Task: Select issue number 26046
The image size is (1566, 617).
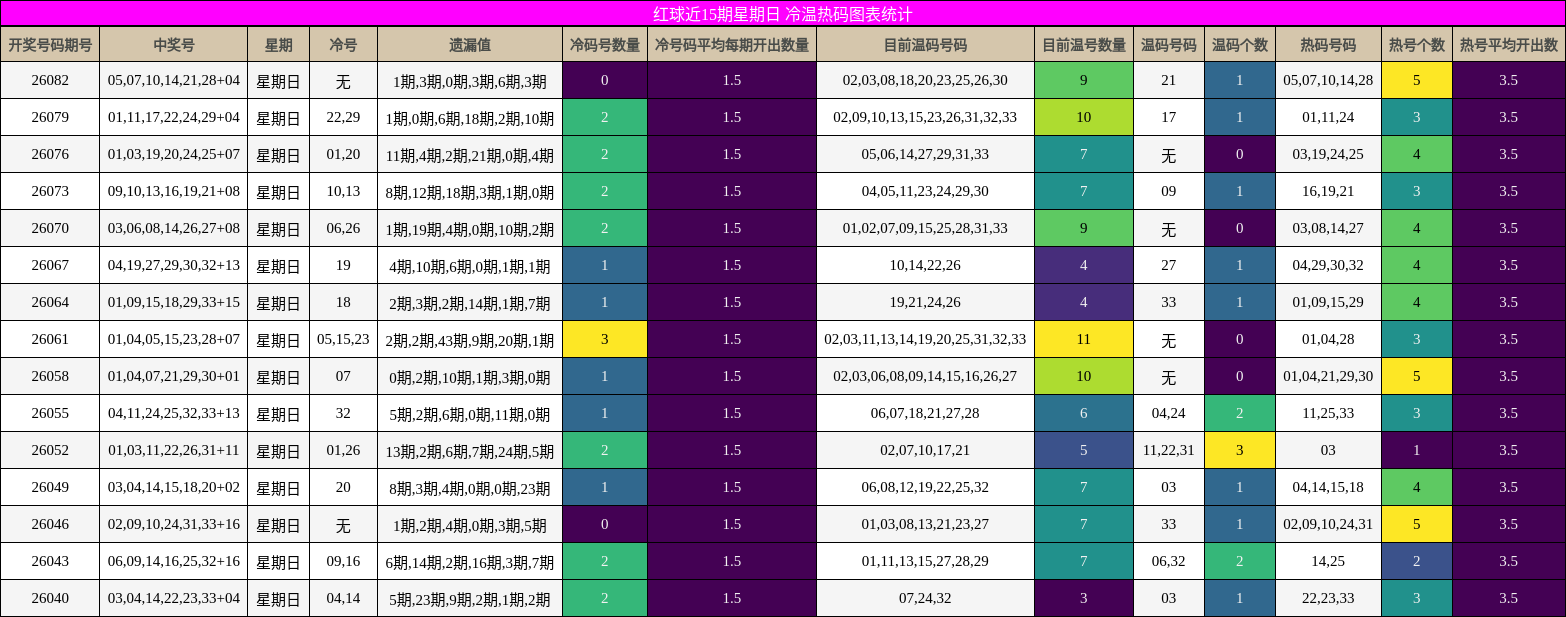Action: pyautogui.click(x=50, y=524)
